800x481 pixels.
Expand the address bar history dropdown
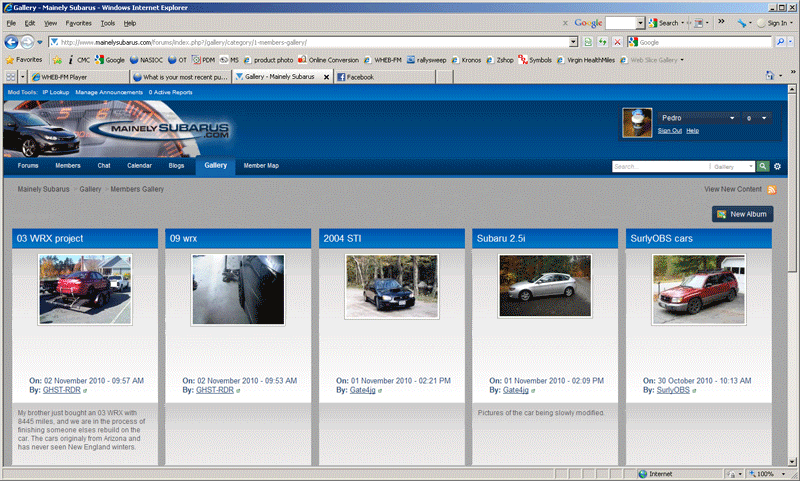pyautogui.click(x=573, y=42)
